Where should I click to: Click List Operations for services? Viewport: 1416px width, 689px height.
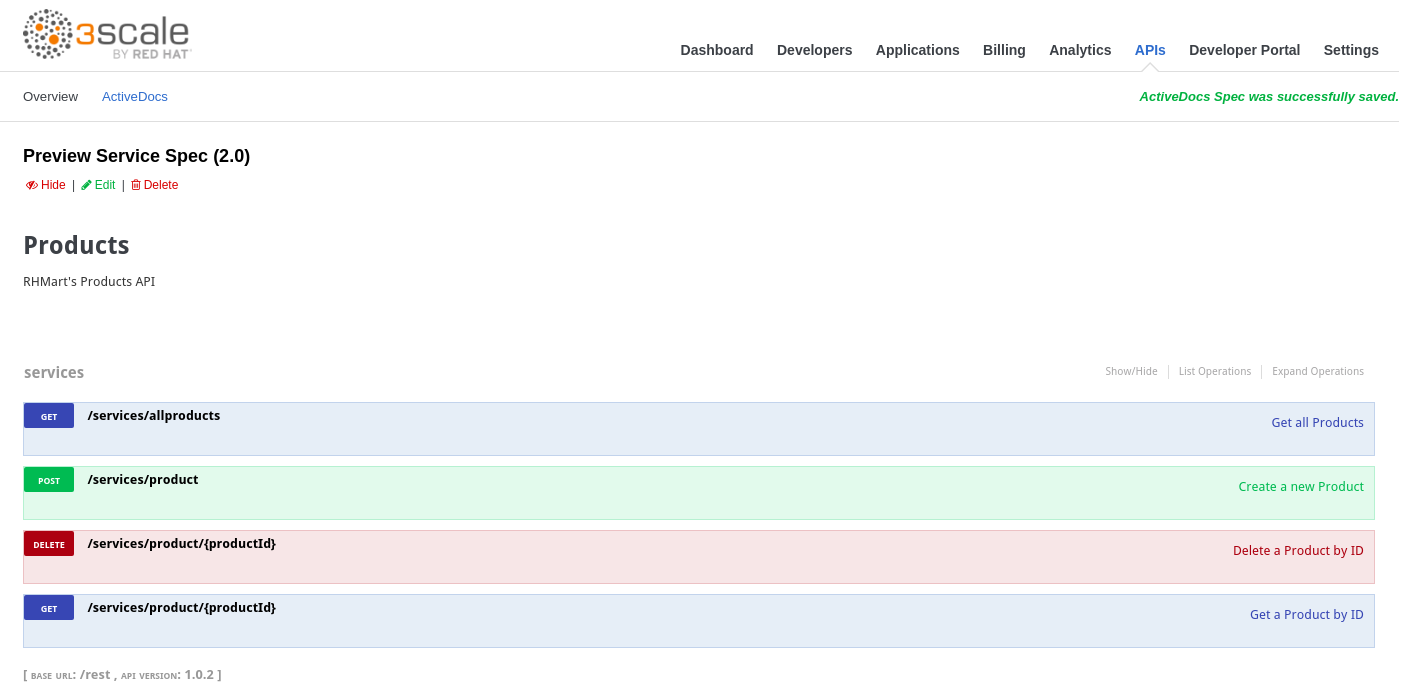pyautogui.click(x=1214, y=372)
